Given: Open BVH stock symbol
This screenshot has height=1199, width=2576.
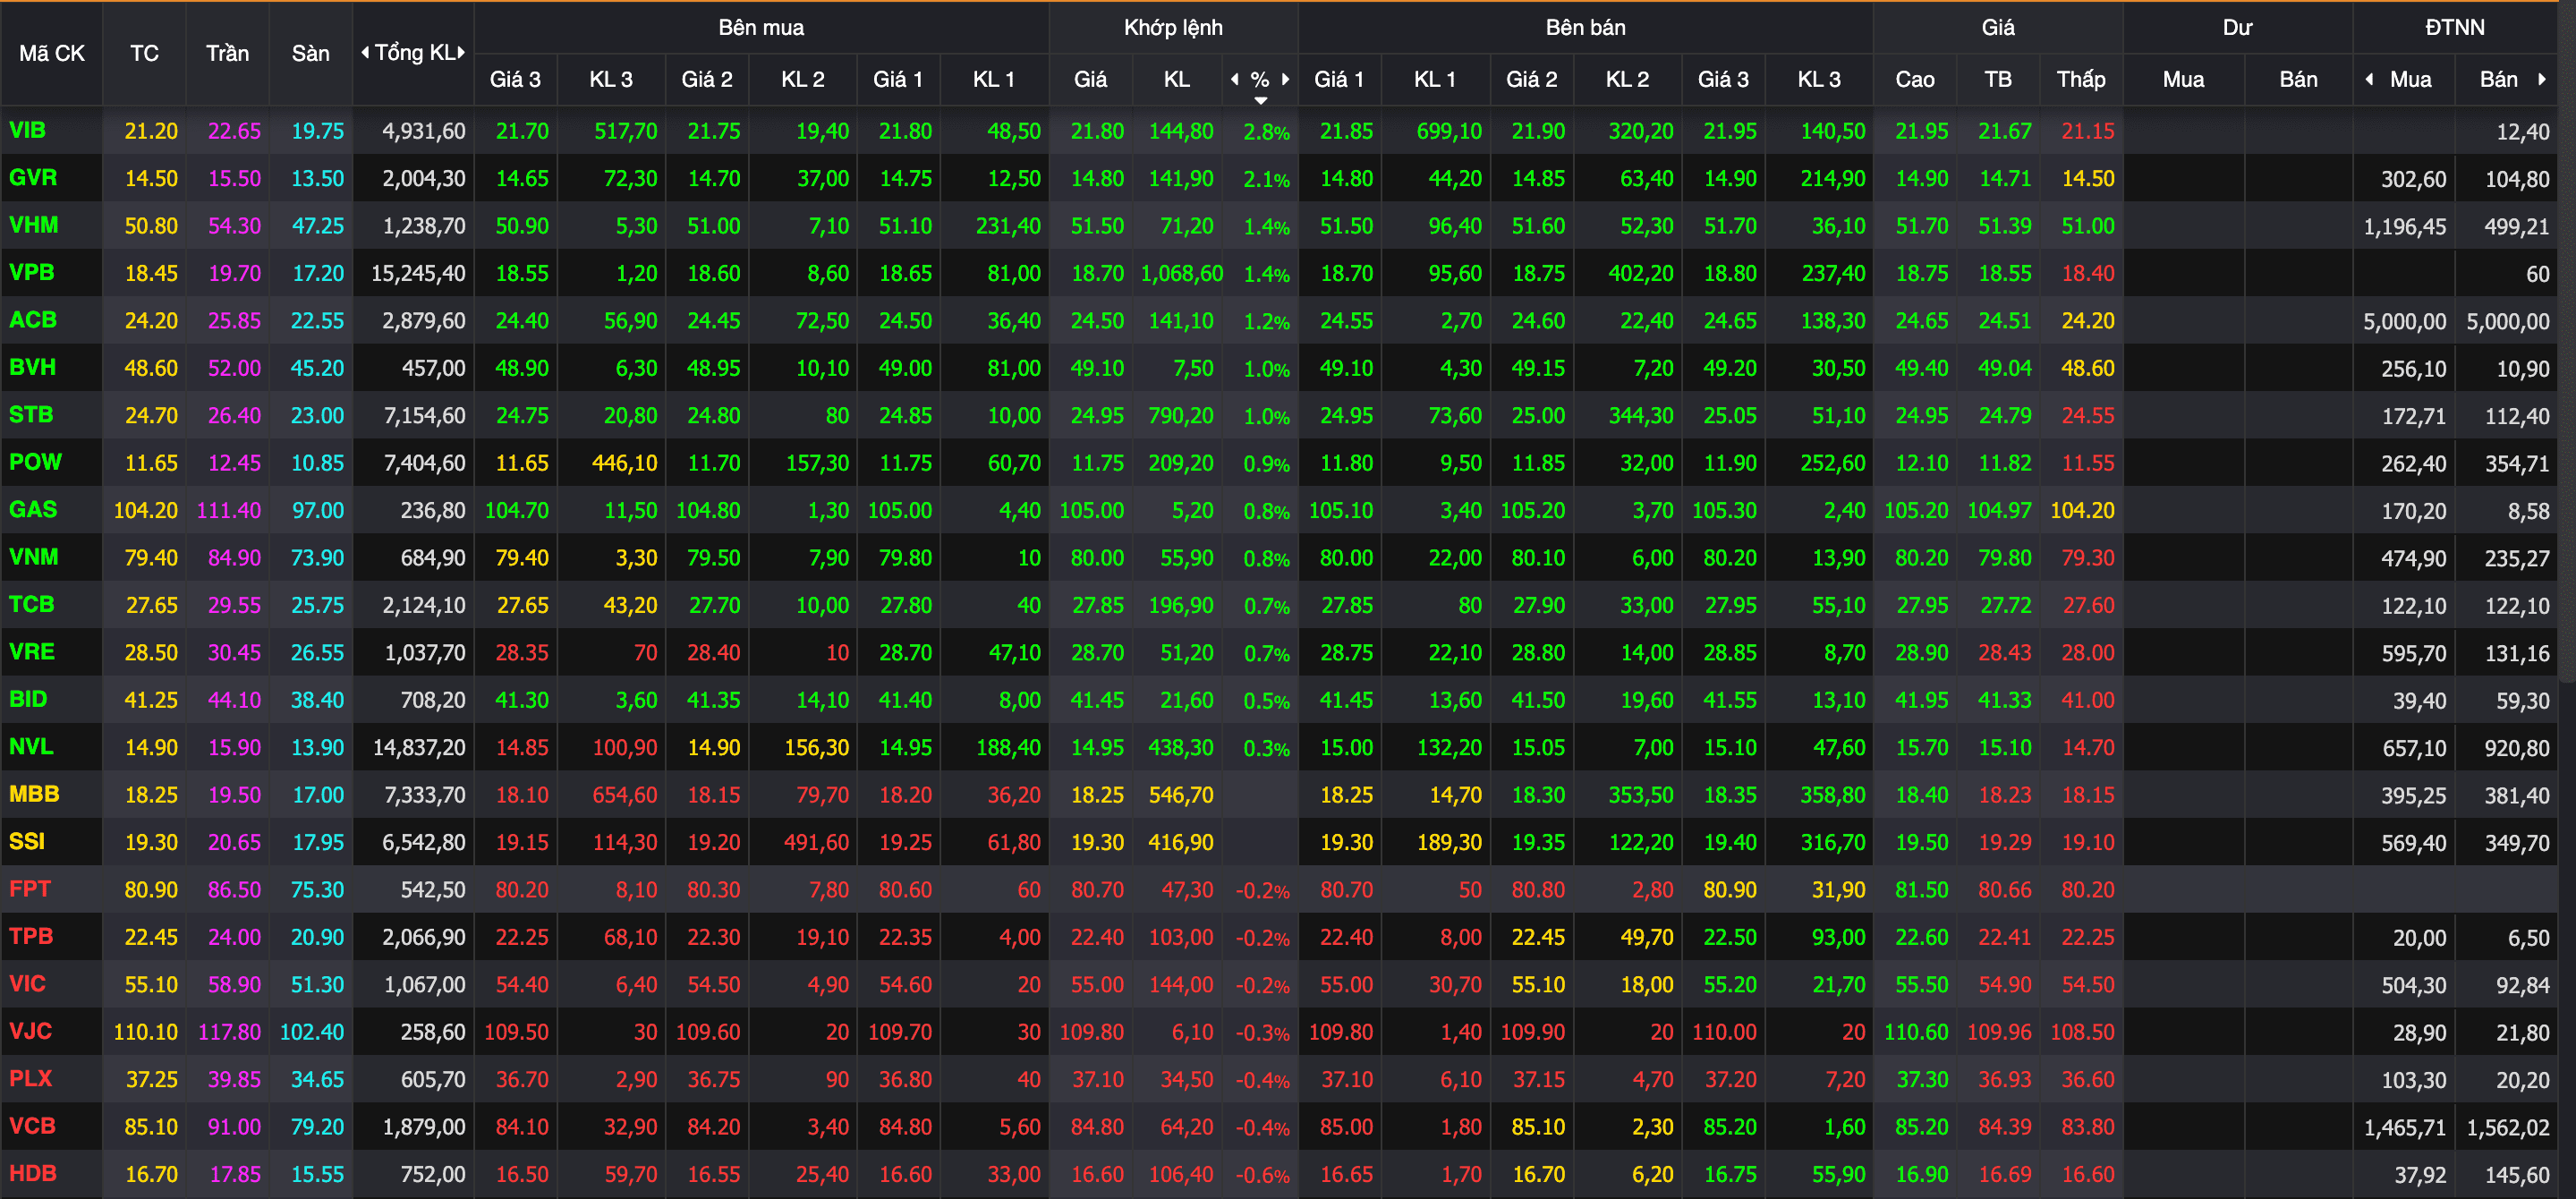Looking at the screenshot, I should click(33, 367).
